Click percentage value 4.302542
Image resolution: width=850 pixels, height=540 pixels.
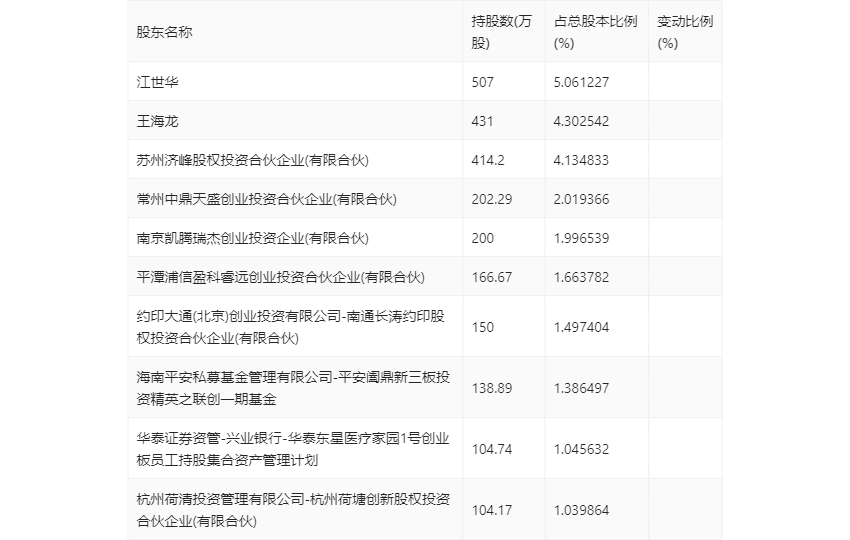coord(581,121)
